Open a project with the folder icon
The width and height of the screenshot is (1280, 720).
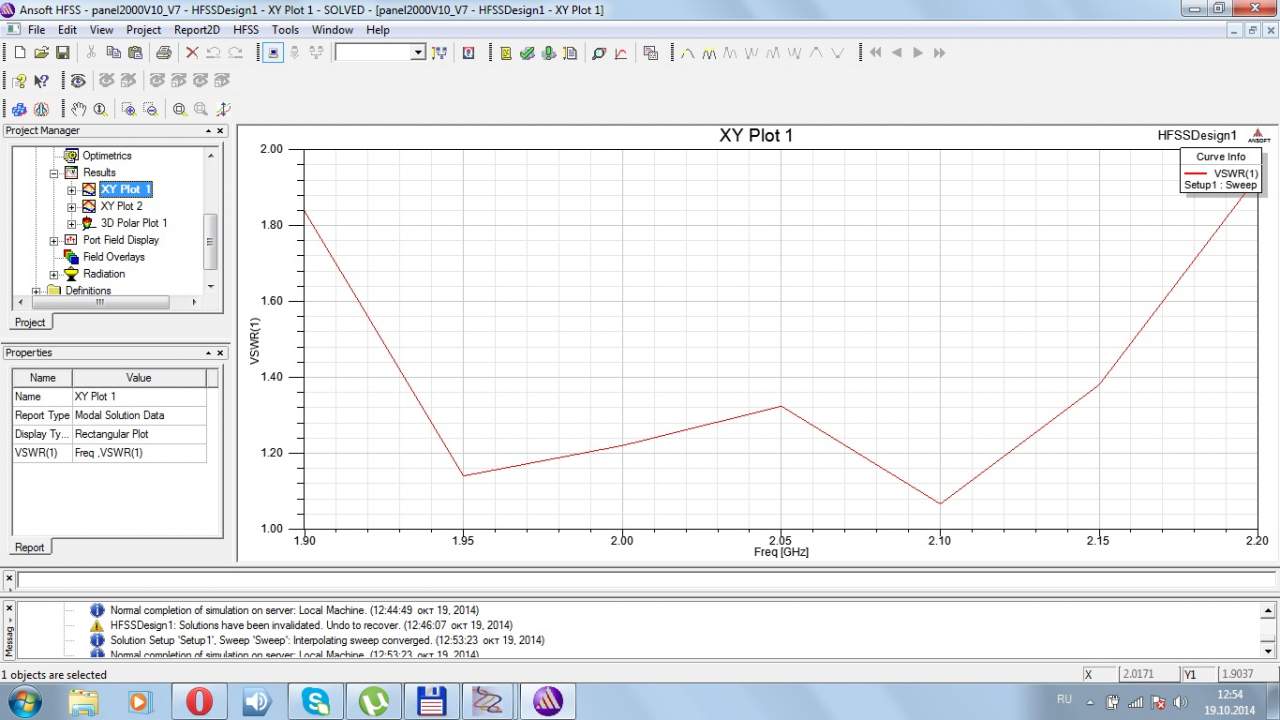pyautogui.click(x=41, y=53)
